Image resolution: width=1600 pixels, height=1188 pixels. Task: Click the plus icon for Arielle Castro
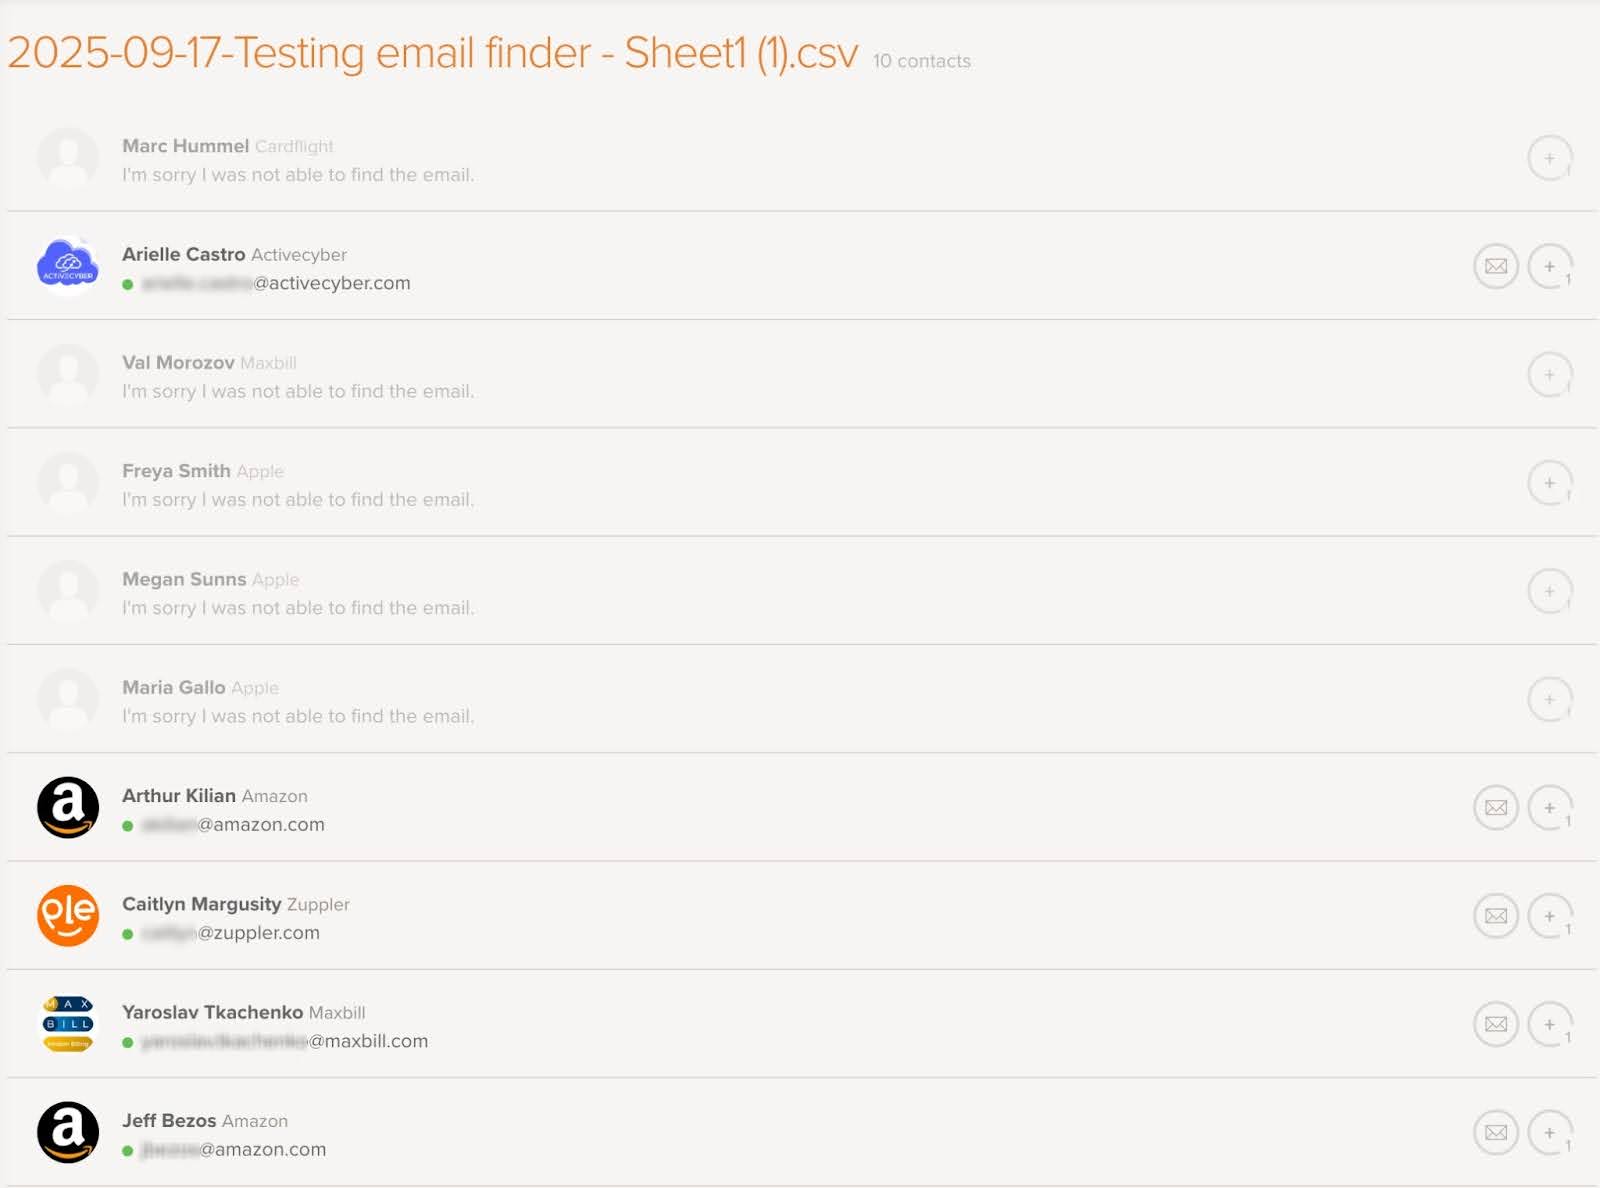(x=1549, y=266)
